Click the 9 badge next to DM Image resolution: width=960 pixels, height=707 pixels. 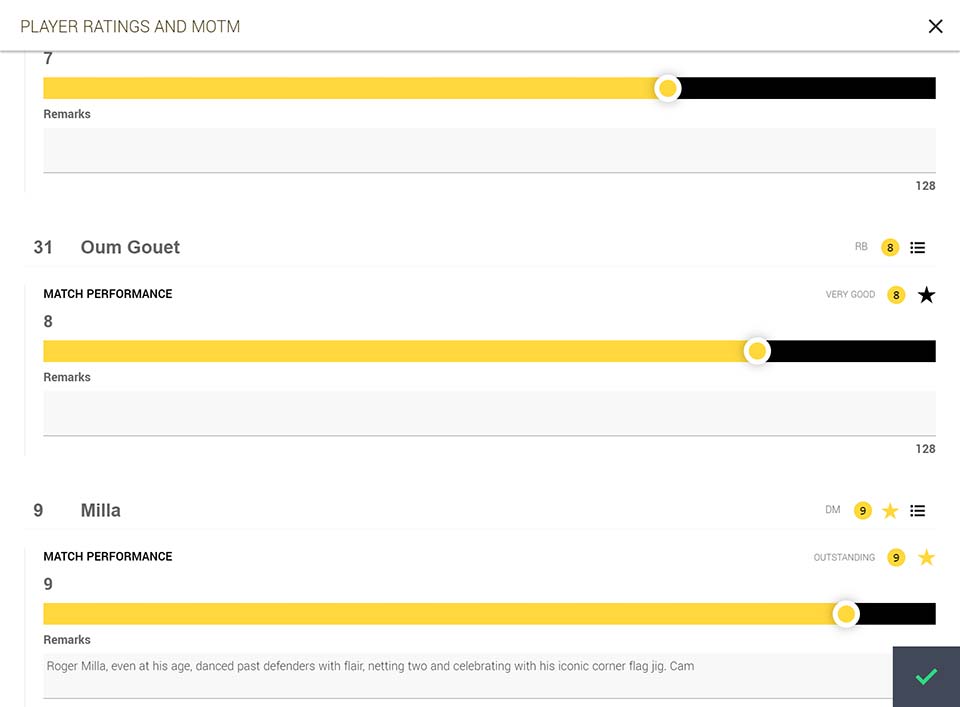click(x=863, y=511)
